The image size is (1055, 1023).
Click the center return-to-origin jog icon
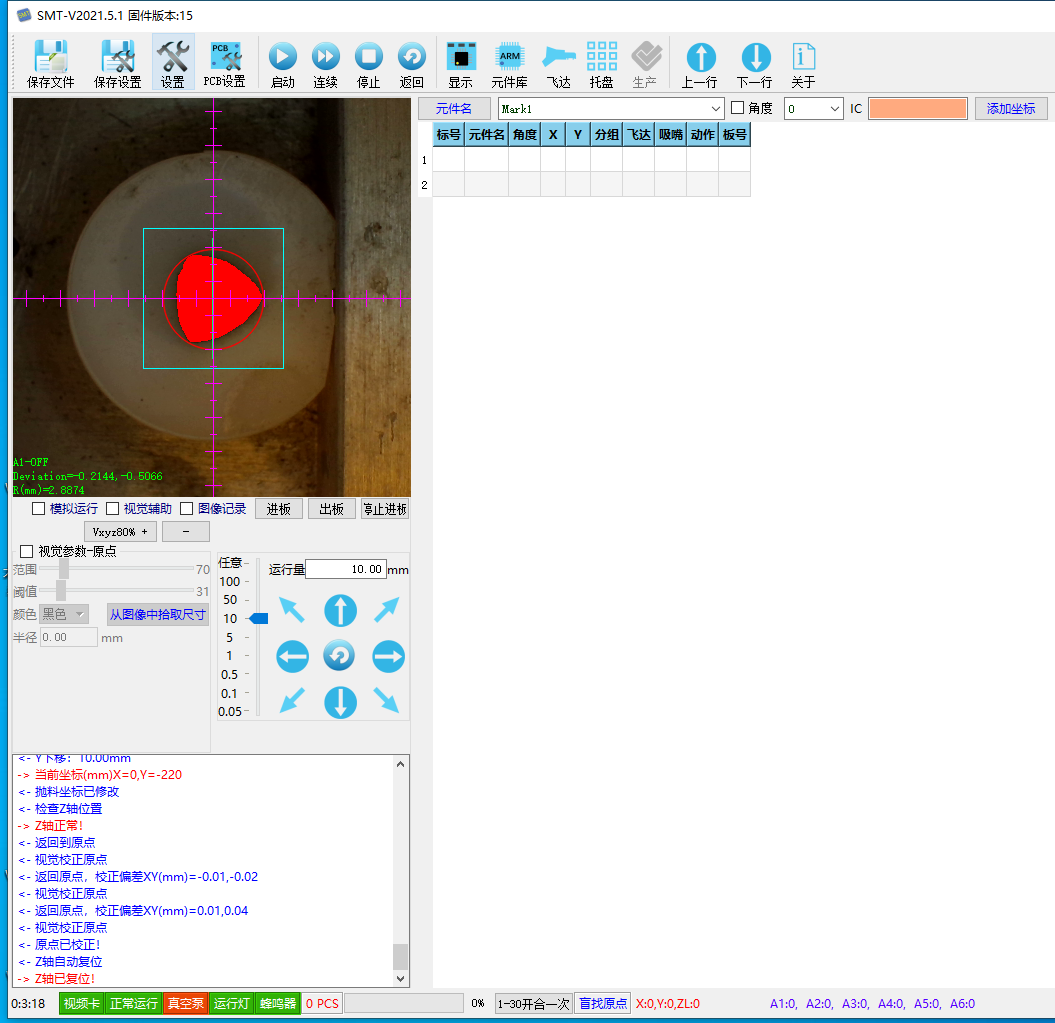[x=339, y=656]
